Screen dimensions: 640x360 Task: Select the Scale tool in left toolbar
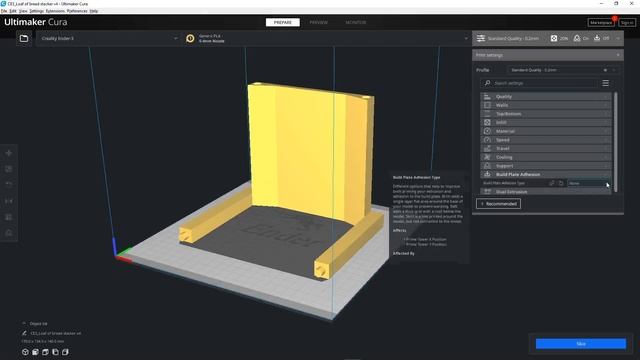coord(9,169)
